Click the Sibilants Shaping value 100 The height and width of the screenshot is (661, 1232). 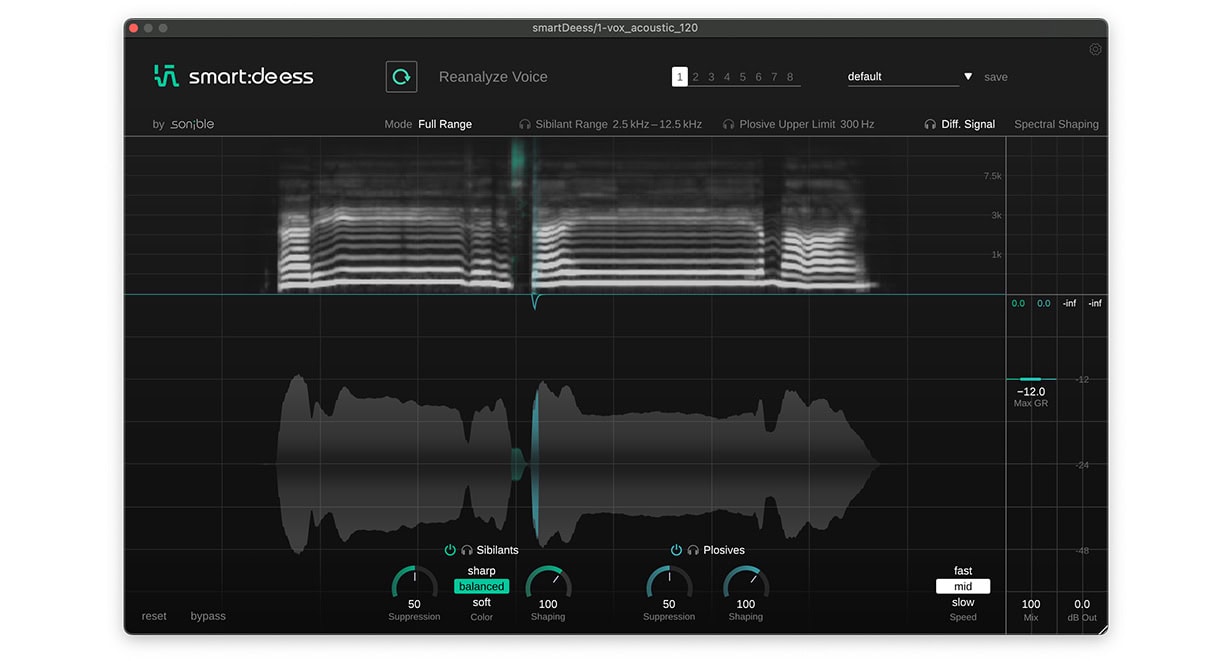[548, 604]
